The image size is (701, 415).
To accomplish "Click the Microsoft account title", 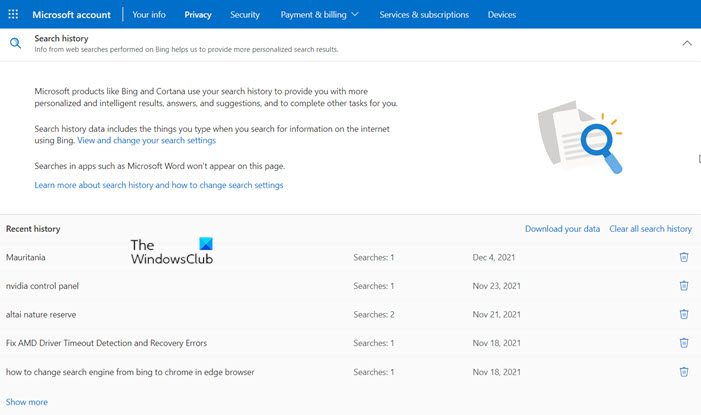I will point(73,15).
